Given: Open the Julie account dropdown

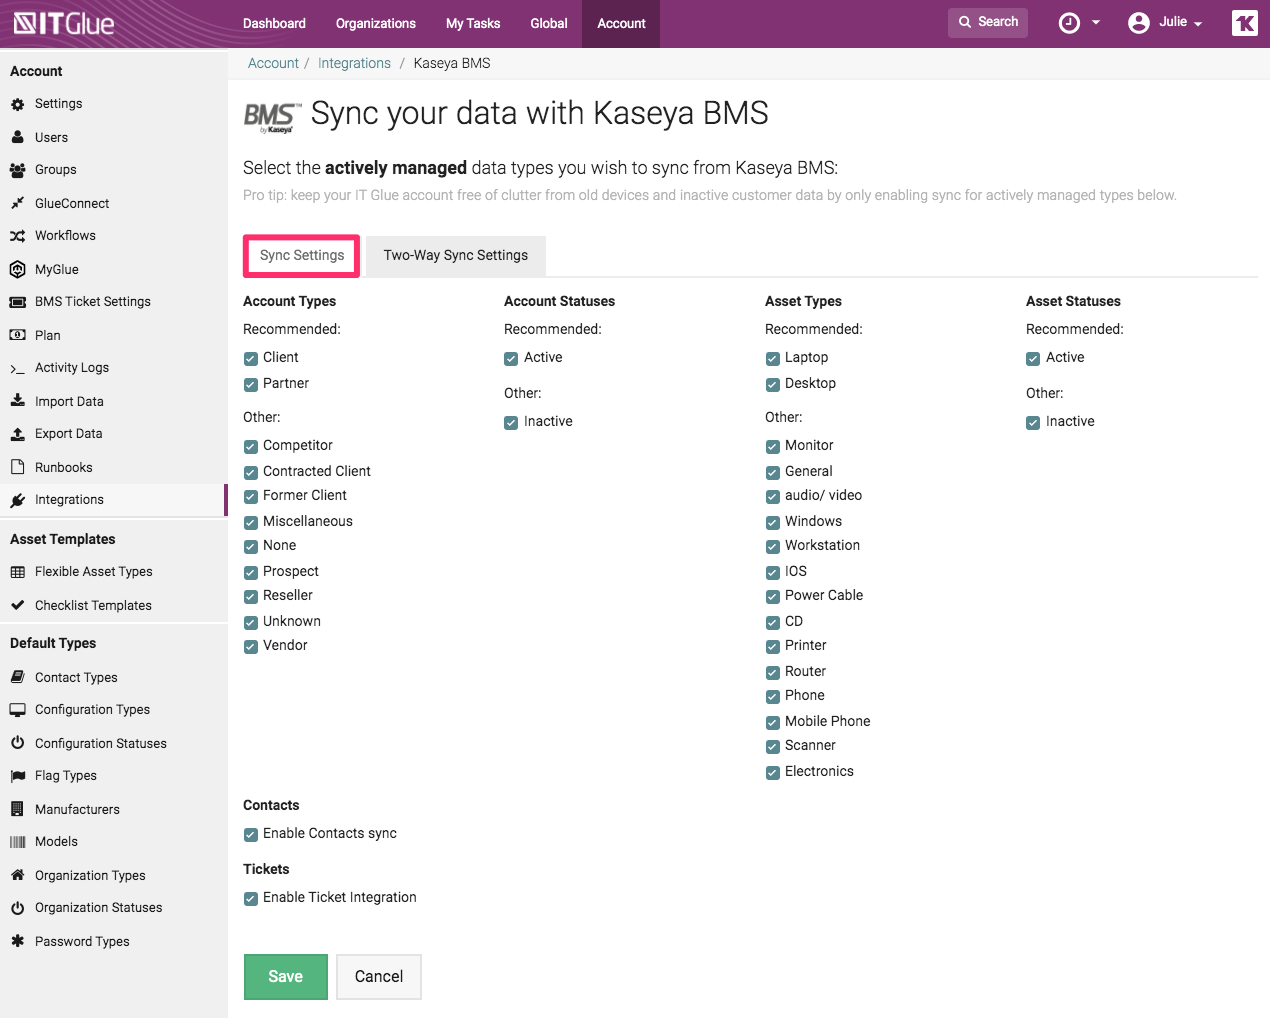Looking at the screenshot, I should (1166, 23).
